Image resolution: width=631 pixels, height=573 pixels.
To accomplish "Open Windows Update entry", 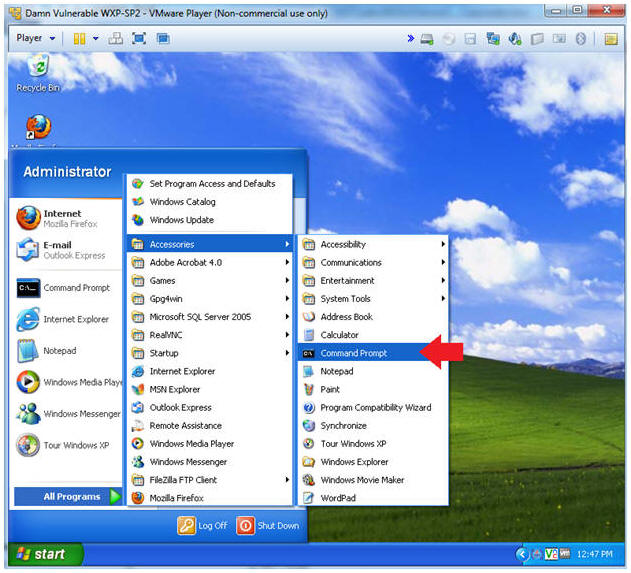I will 210,220.
